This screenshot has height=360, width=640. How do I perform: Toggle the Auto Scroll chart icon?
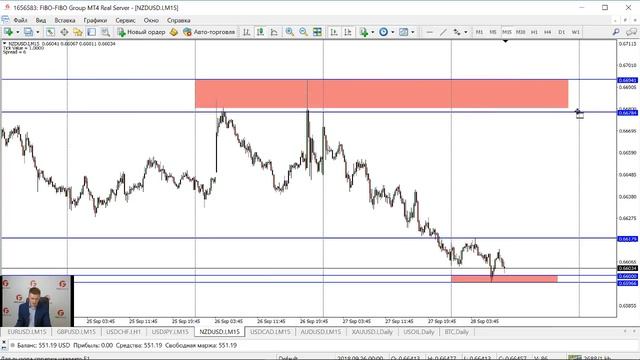(334, 32)
